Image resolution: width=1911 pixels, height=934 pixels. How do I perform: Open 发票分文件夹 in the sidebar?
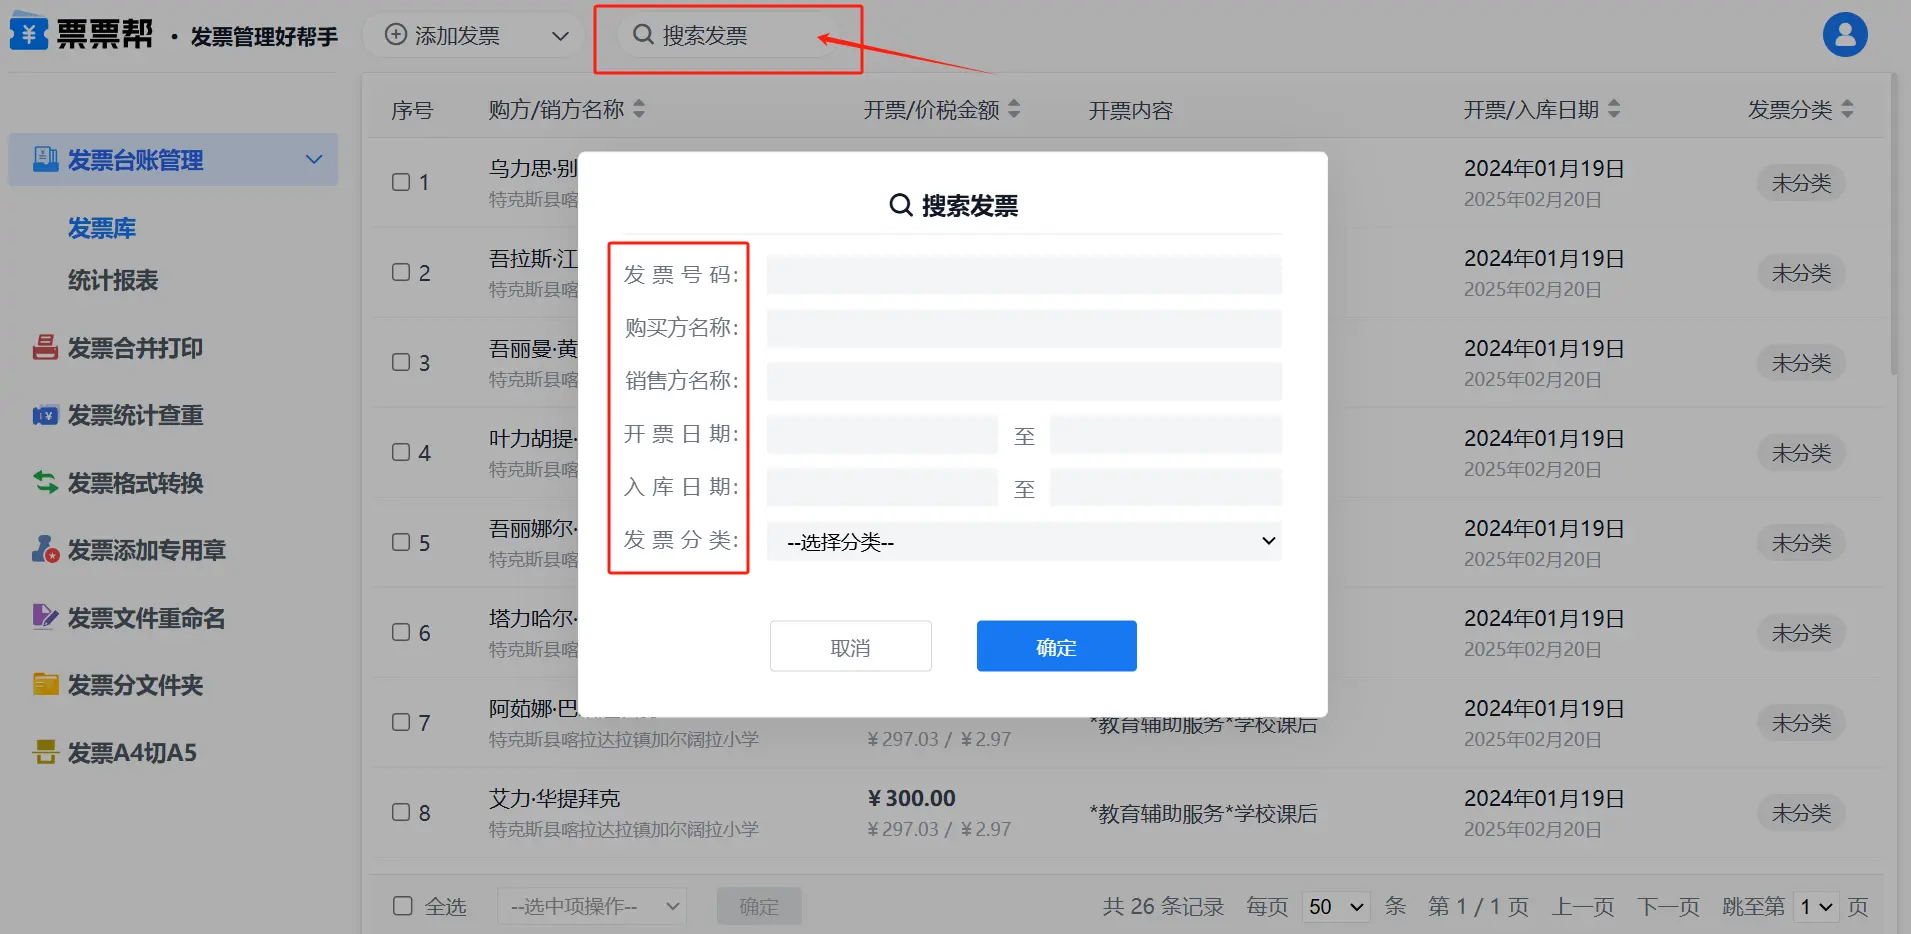134,685
